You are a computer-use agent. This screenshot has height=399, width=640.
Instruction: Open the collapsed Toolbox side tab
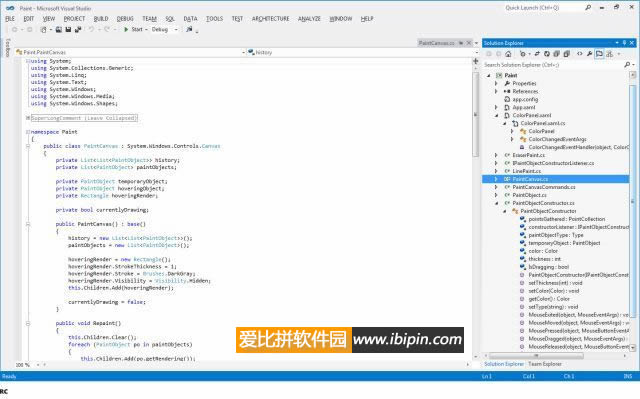(7, 47)
